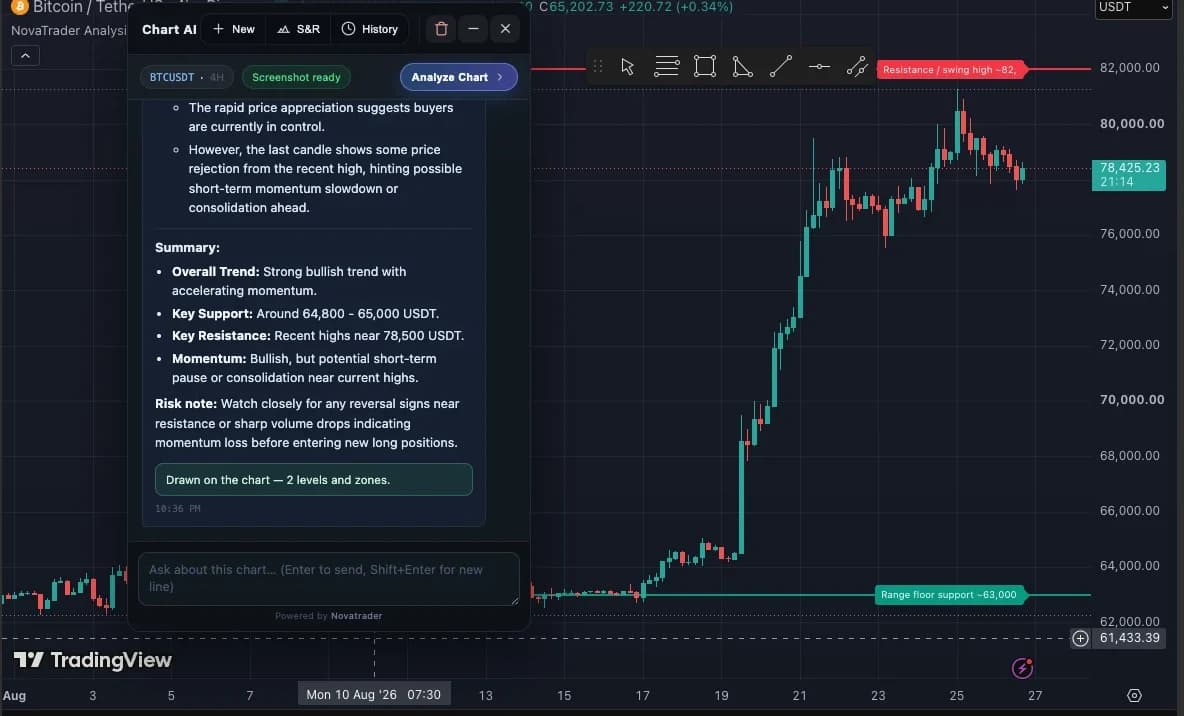Select the horizontal lines drawing tool
This screenshot has height=716, width=1184.
(666, 66)
